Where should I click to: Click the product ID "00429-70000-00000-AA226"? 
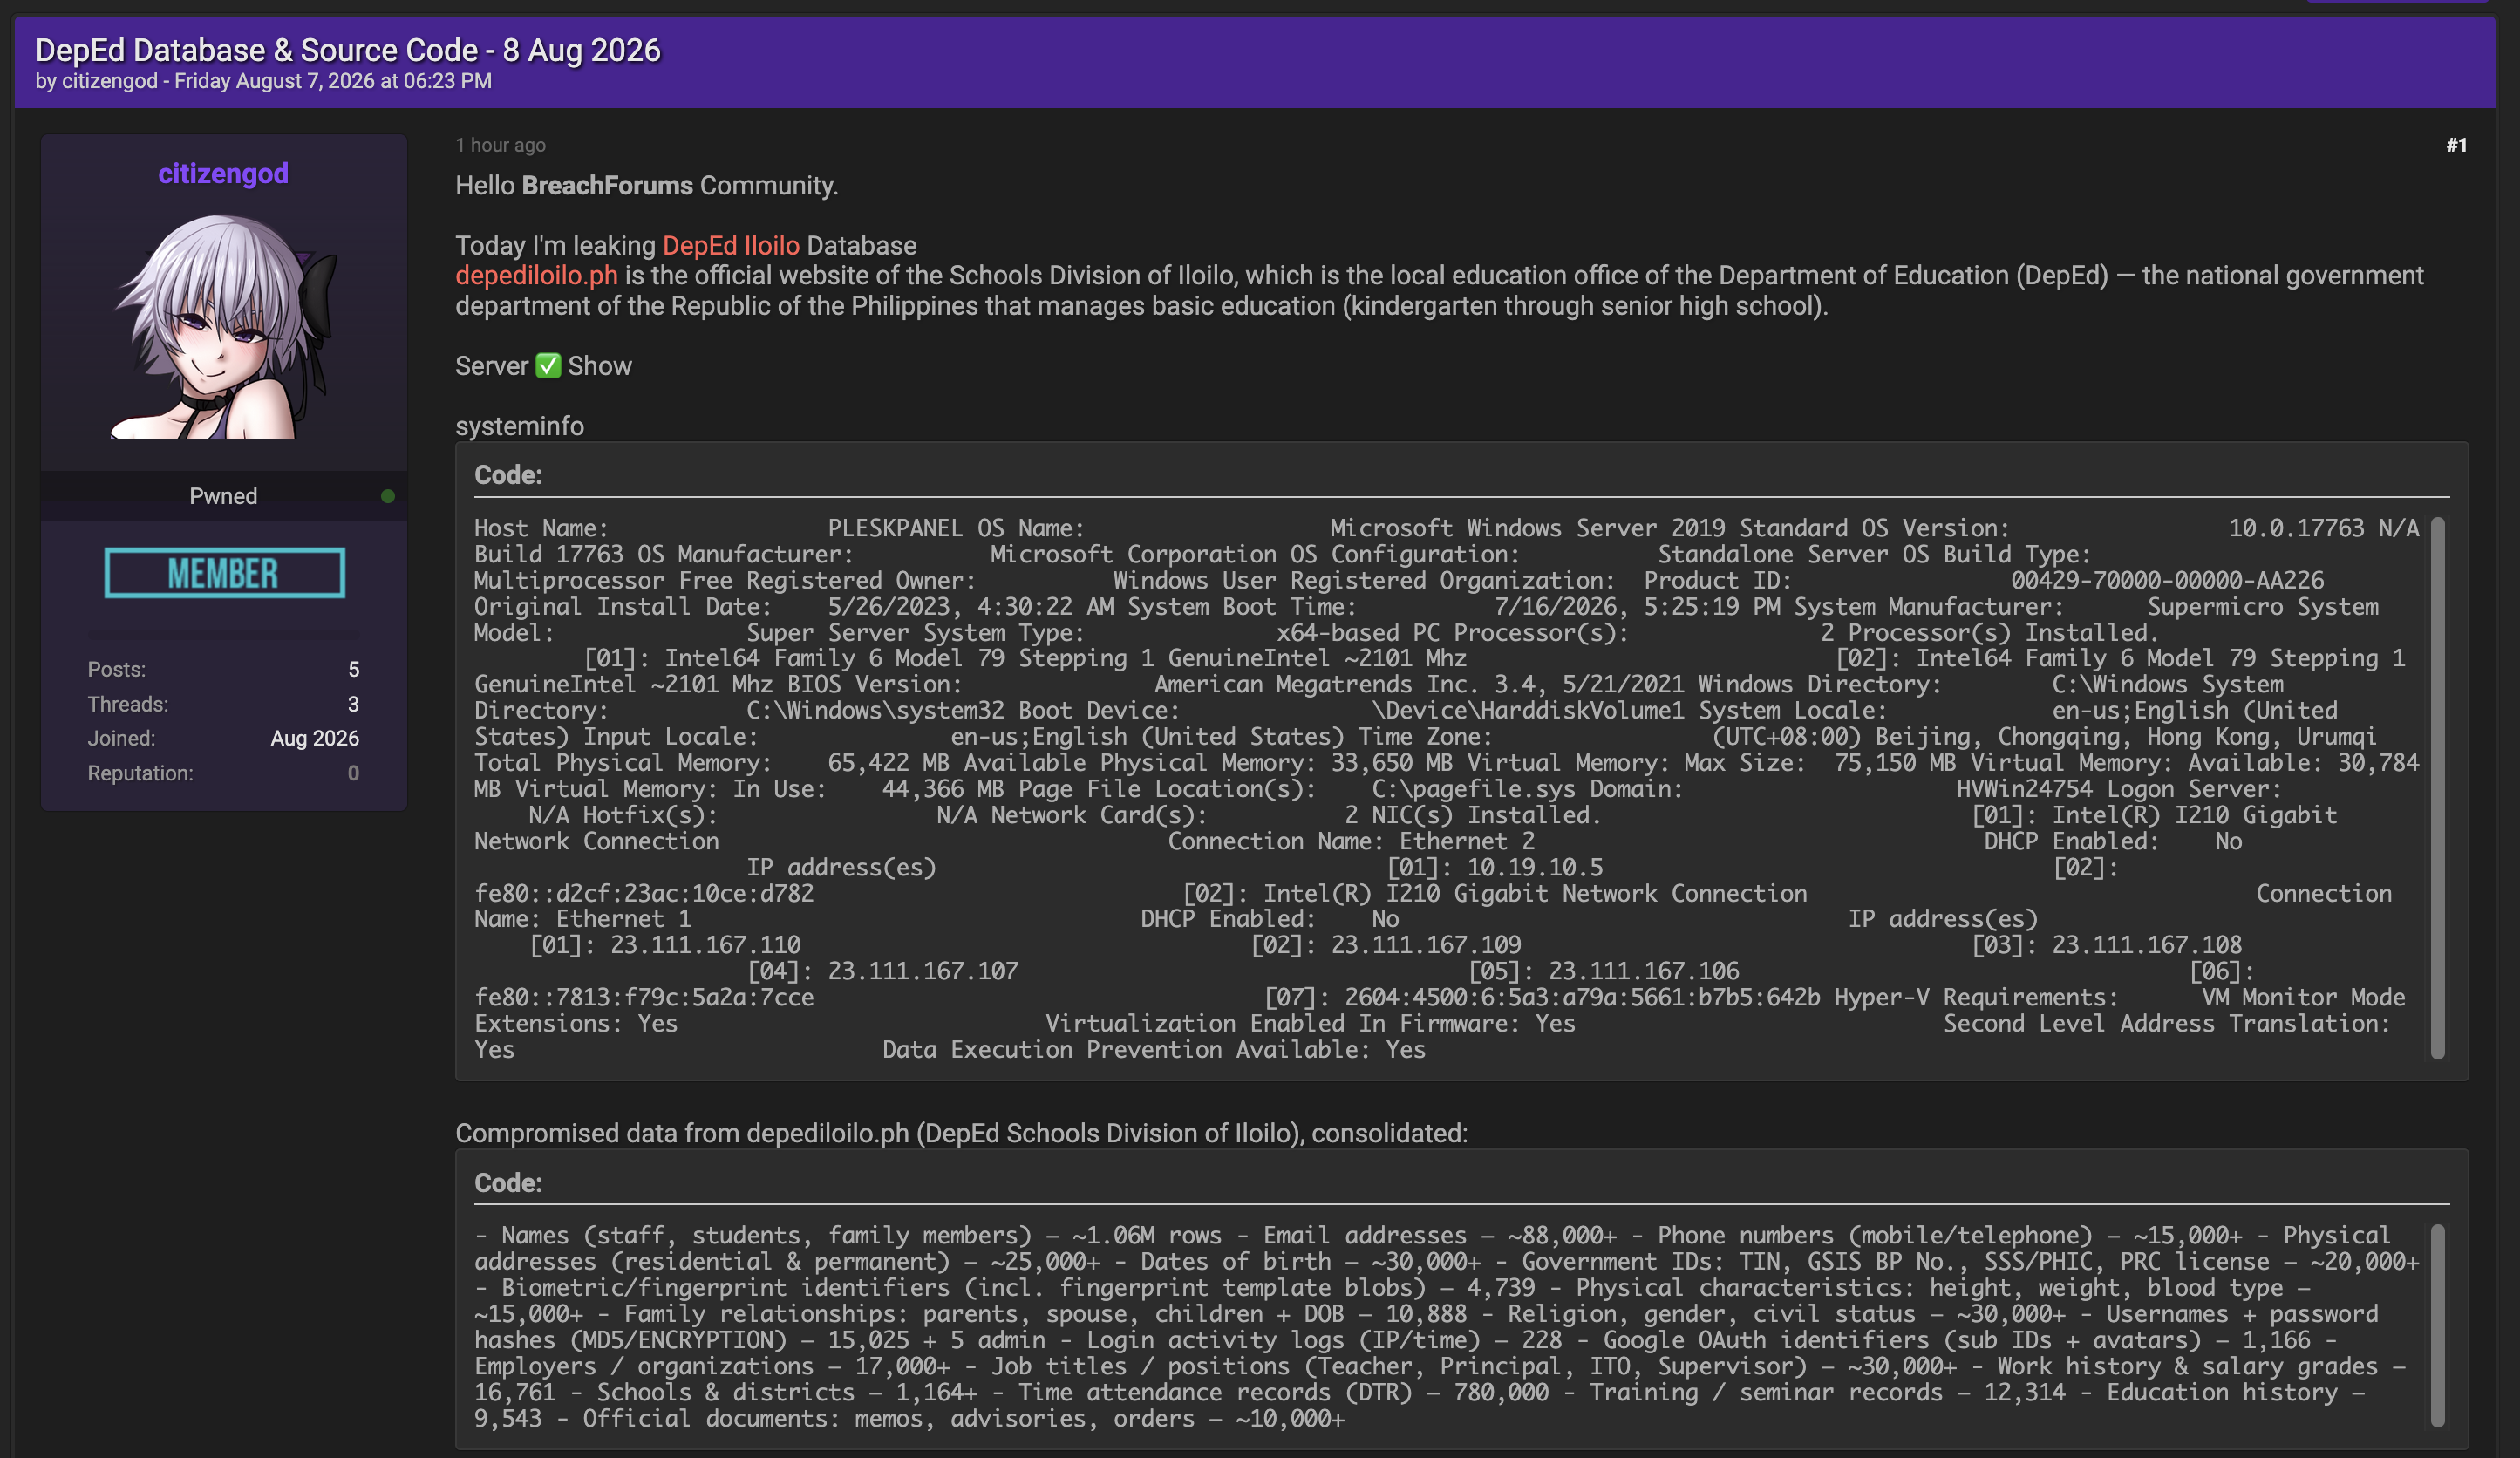[2167, 581]
